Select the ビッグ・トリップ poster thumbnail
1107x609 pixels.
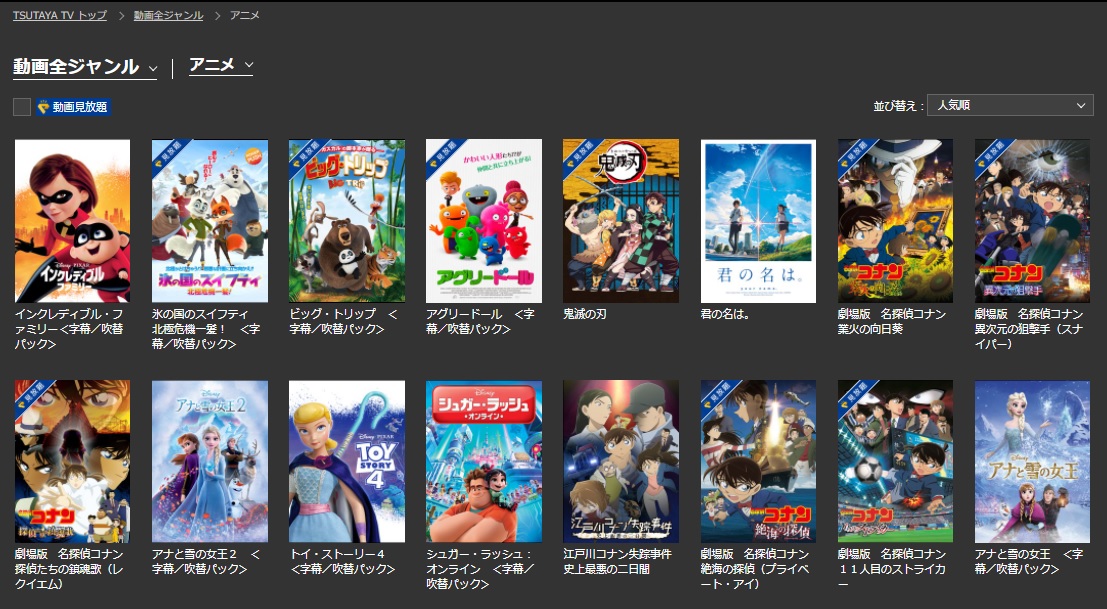click(347, 221)
